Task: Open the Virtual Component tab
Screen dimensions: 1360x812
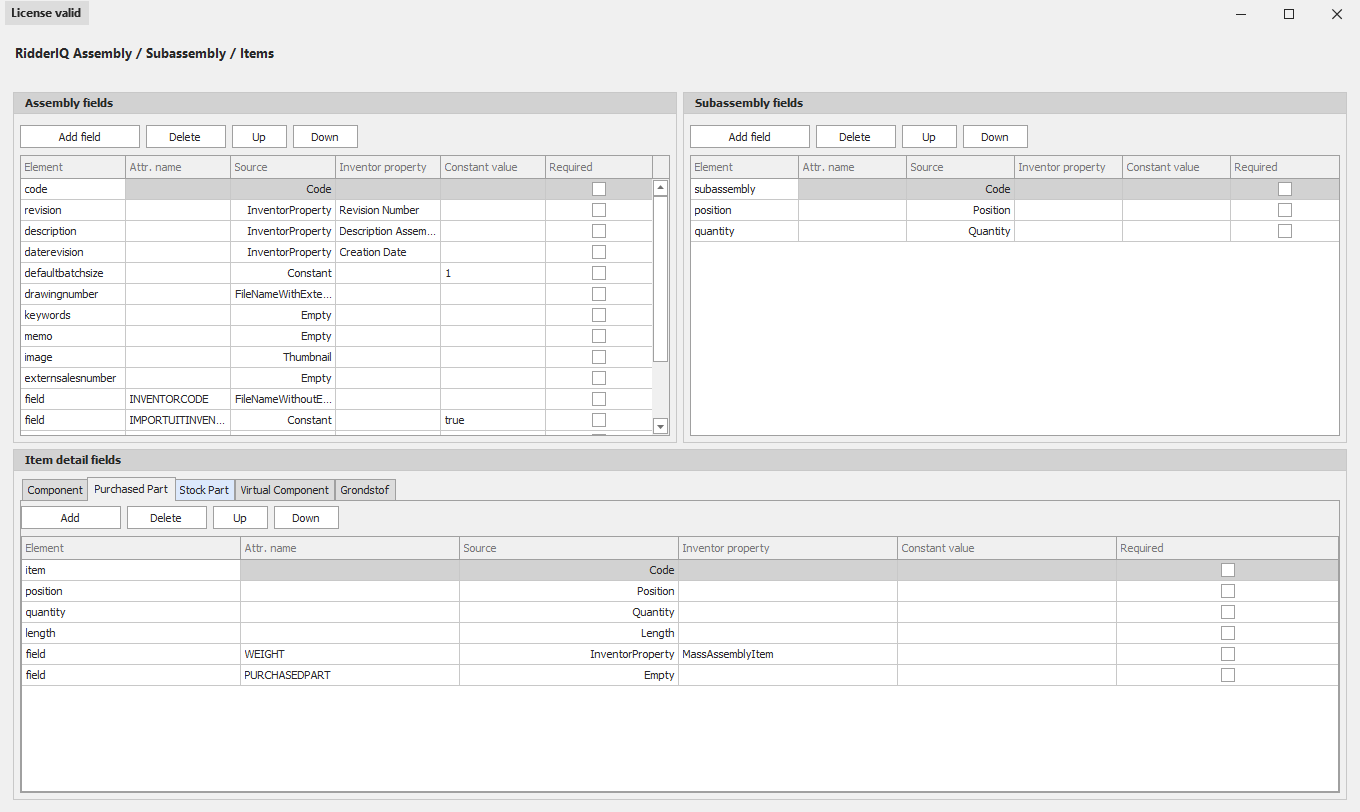Action: (284, 489)
